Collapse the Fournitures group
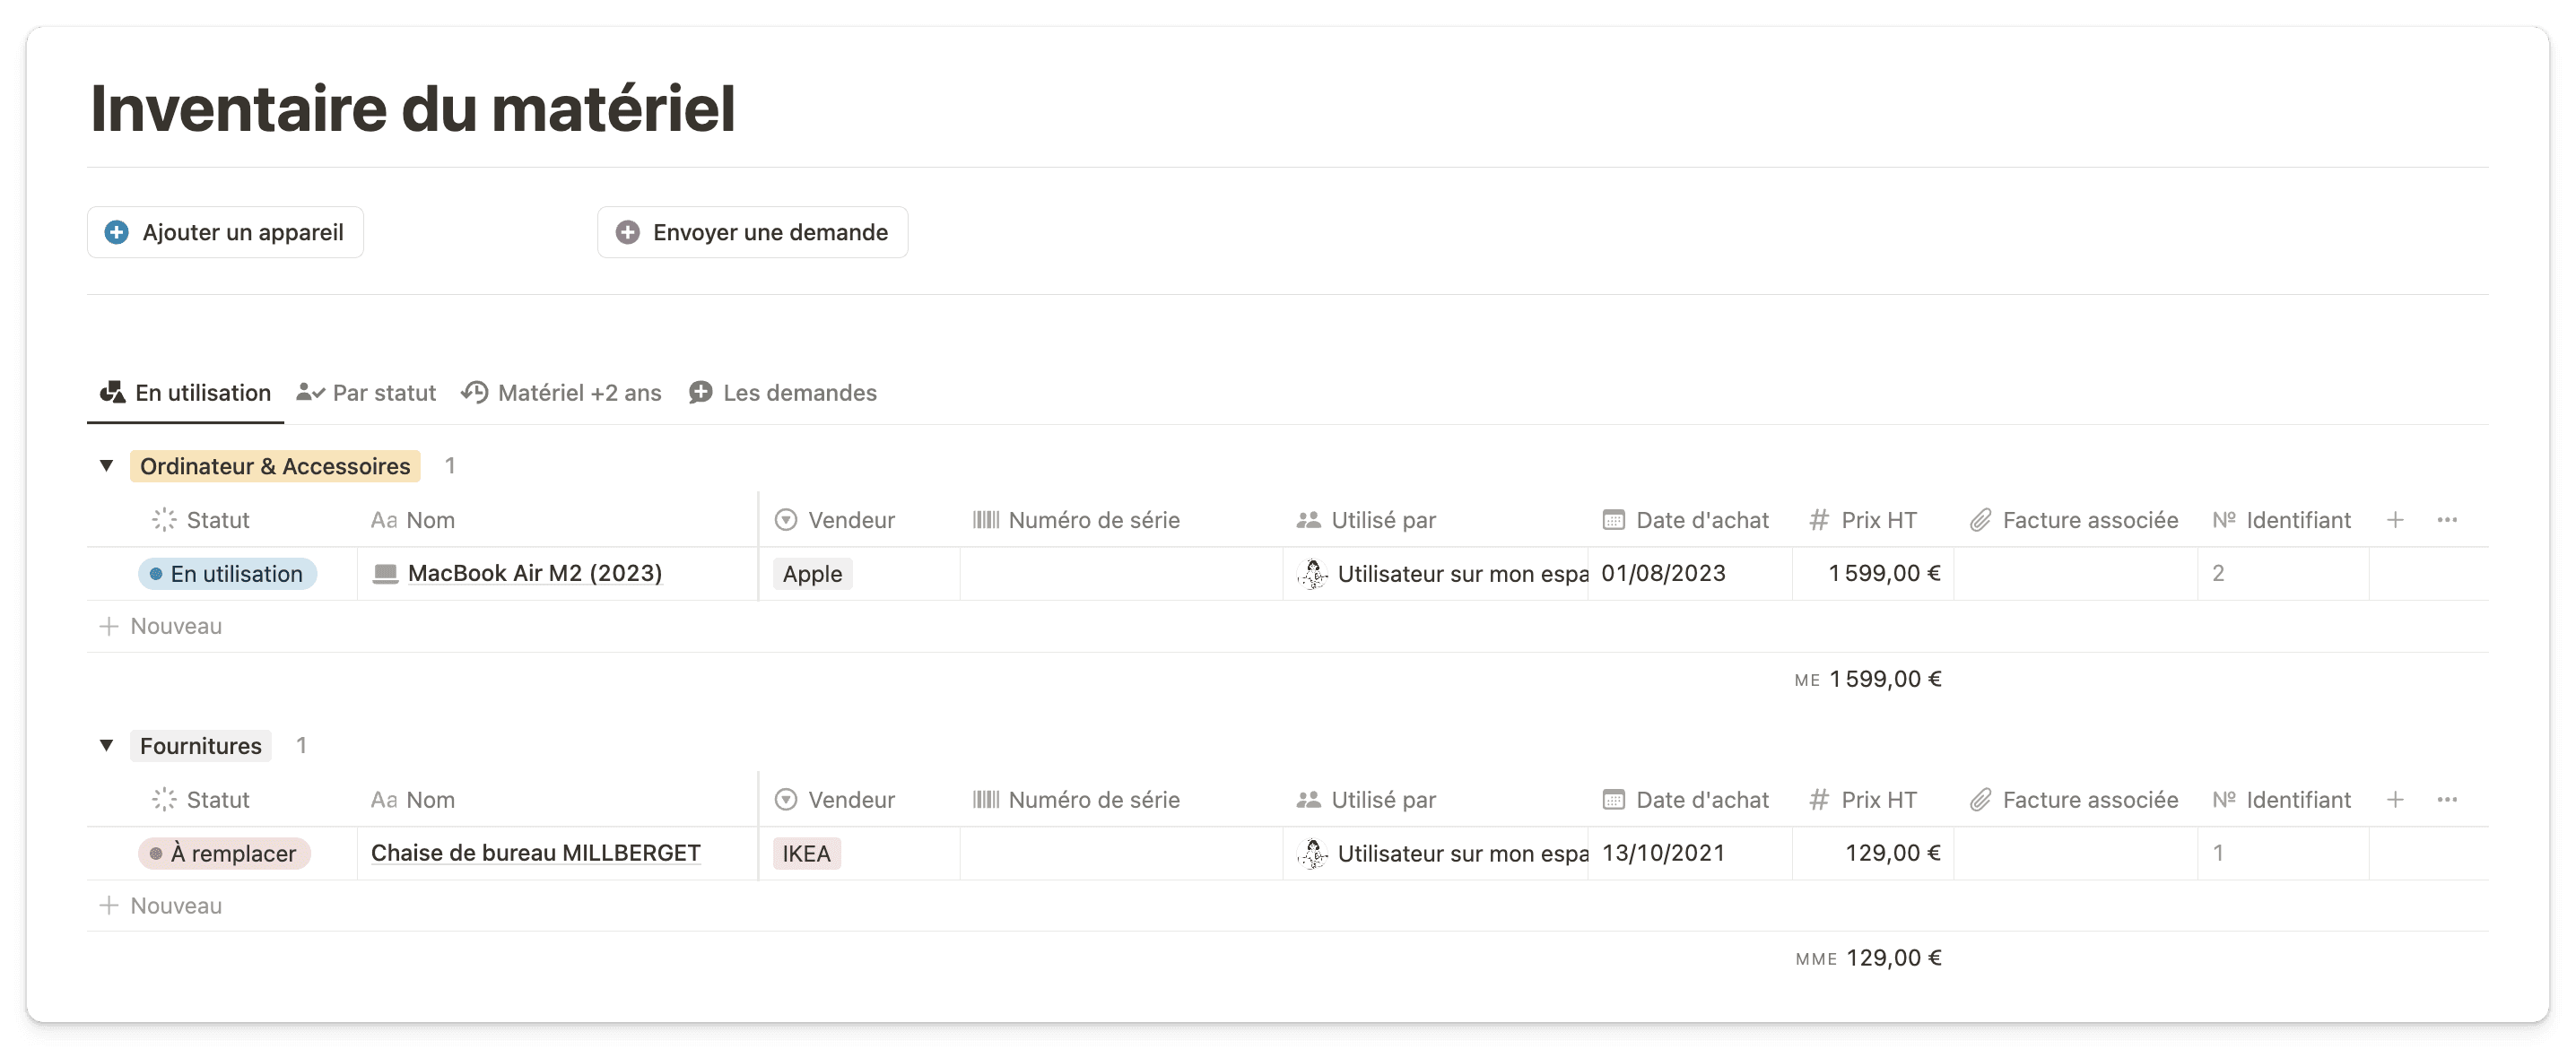The width and height of the screenshot is (2576, 1049). tap(106, 745)
